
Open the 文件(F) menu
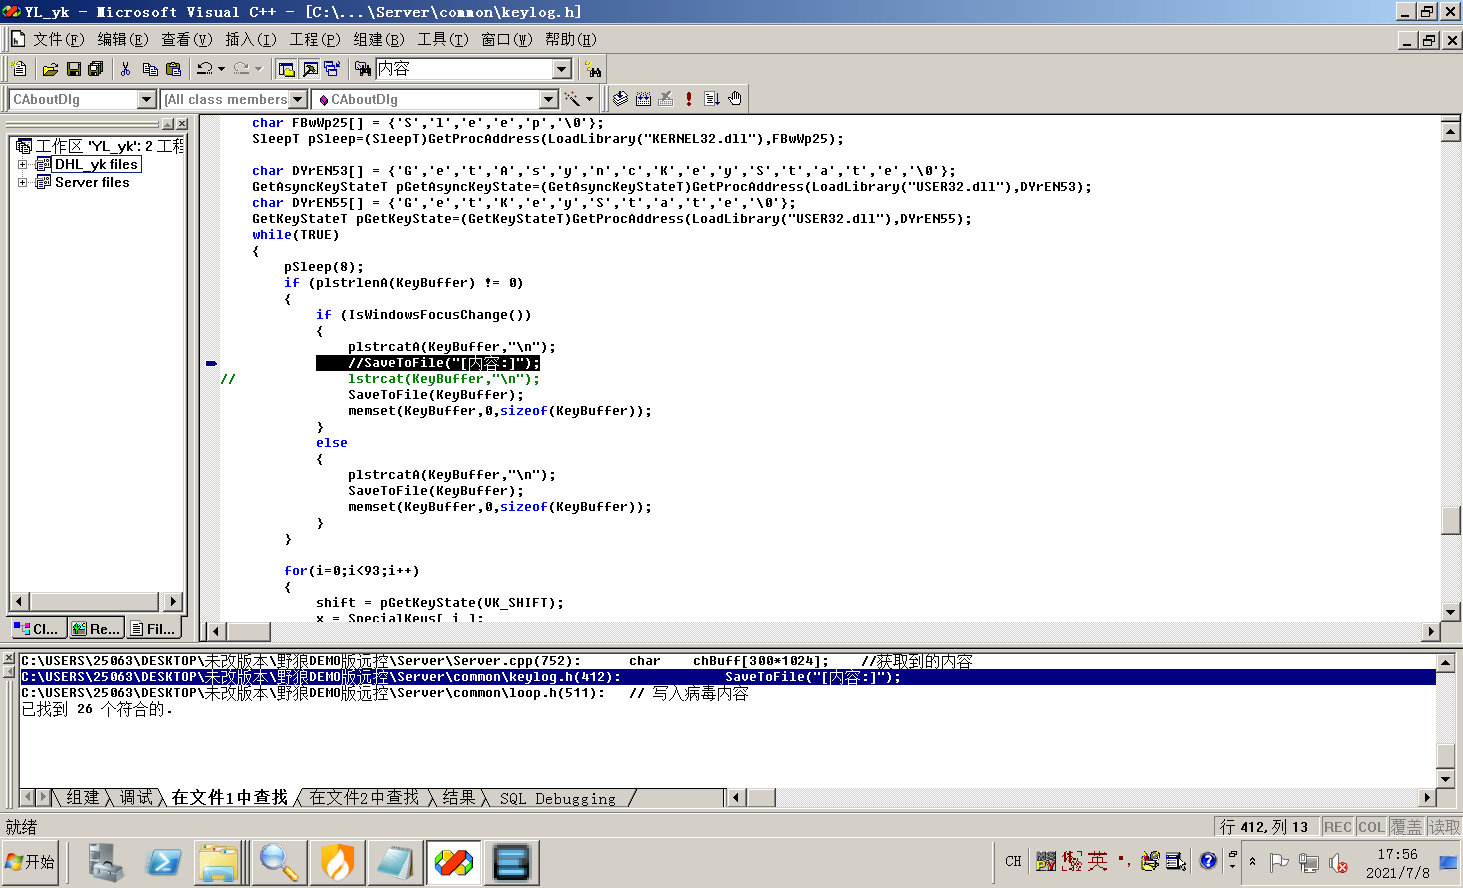(x=59, y=39)
